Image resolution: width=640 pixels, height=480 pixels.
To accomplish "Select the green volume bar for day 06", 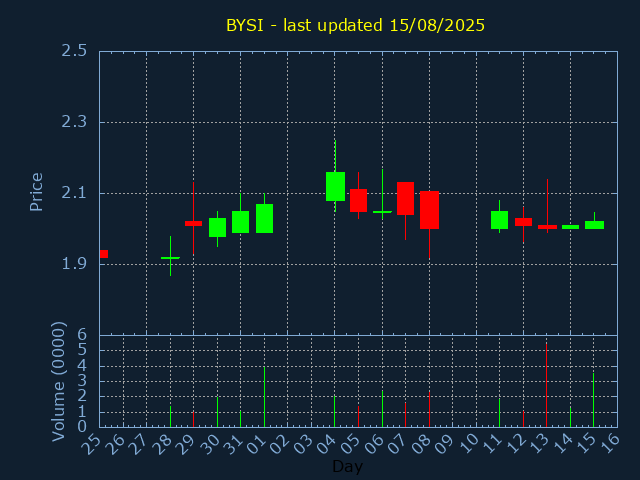I will point(382,409).
